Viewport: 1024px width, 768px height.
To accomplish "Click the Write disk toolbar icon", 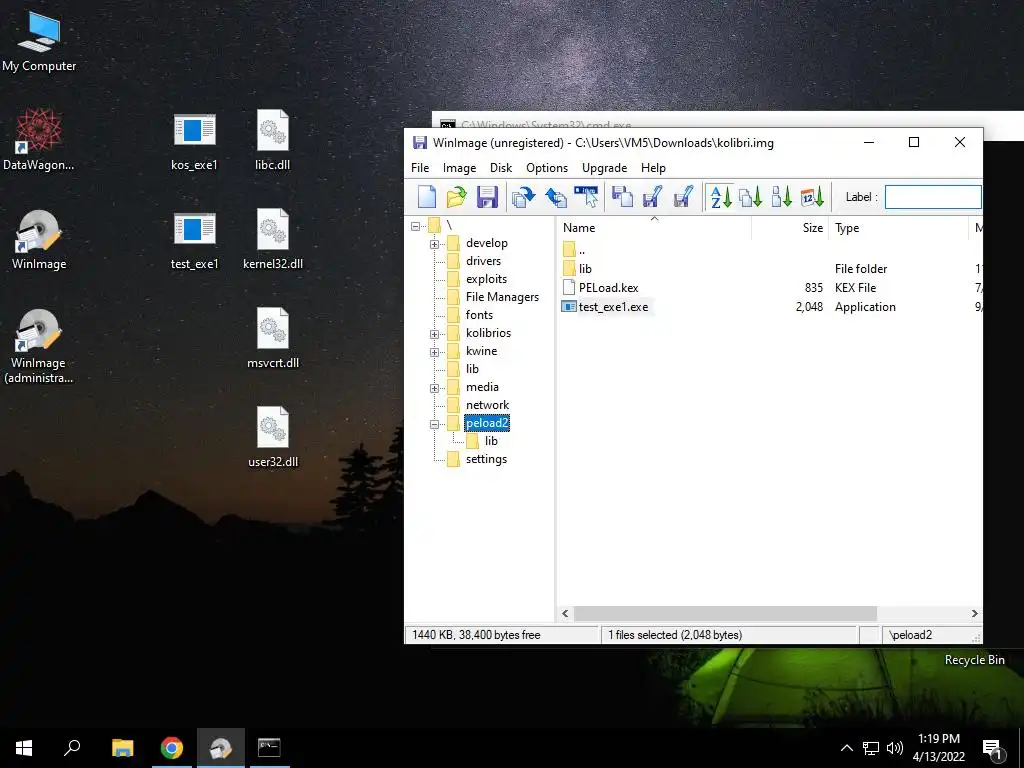I will (652, 197).
